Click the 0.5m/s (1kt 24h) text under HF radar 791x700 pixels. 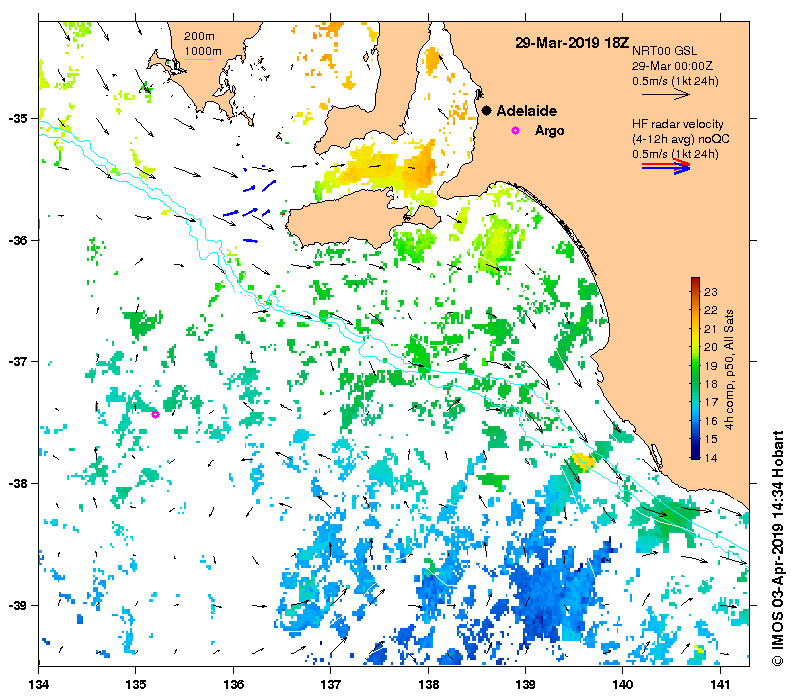click(675, 154)
